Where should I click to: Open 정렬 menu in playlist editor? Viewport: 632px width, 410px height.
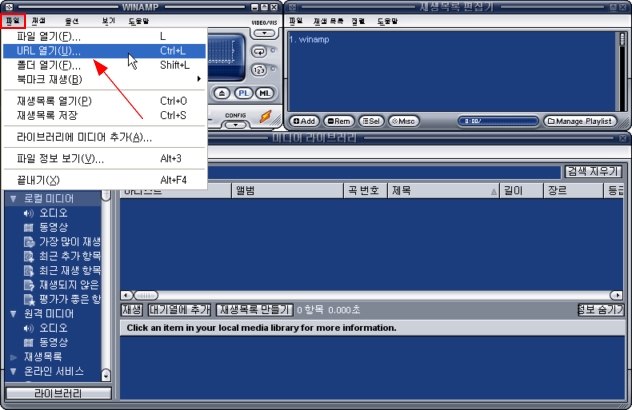pyautogui.click(x=358, y=21)
